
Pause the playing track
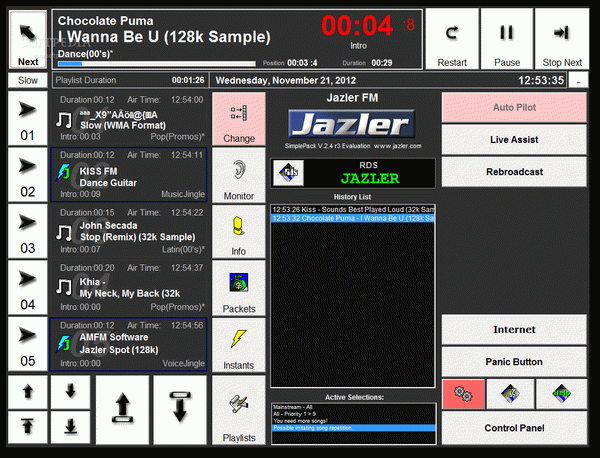tap(507, 38)
